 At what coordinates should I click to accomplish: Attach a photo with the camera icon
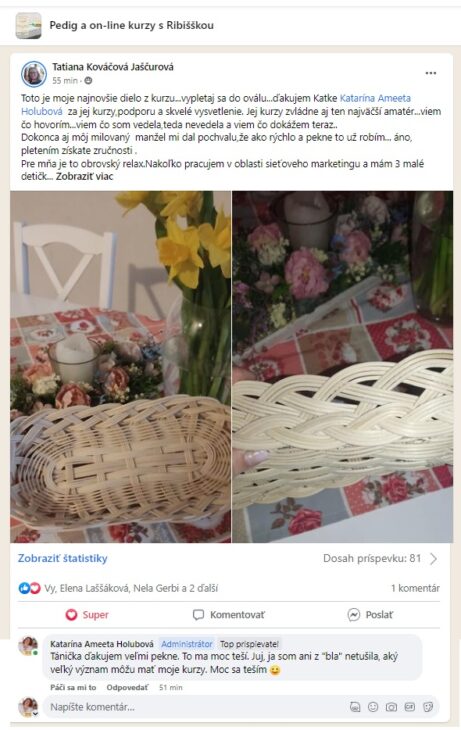(x=391, y=707)
